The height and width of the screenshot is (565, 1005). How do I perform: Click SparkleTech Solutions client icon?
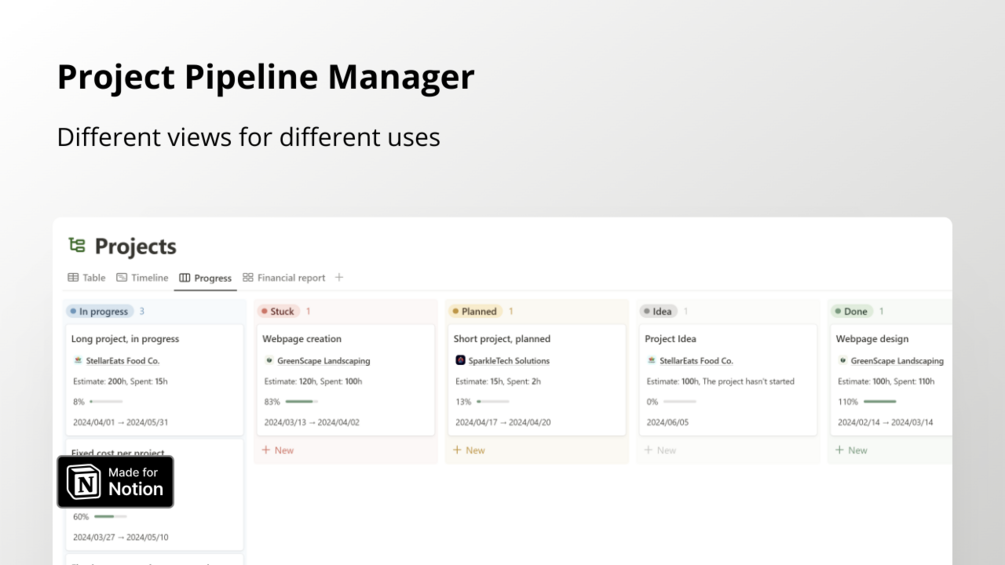point(460,361)
